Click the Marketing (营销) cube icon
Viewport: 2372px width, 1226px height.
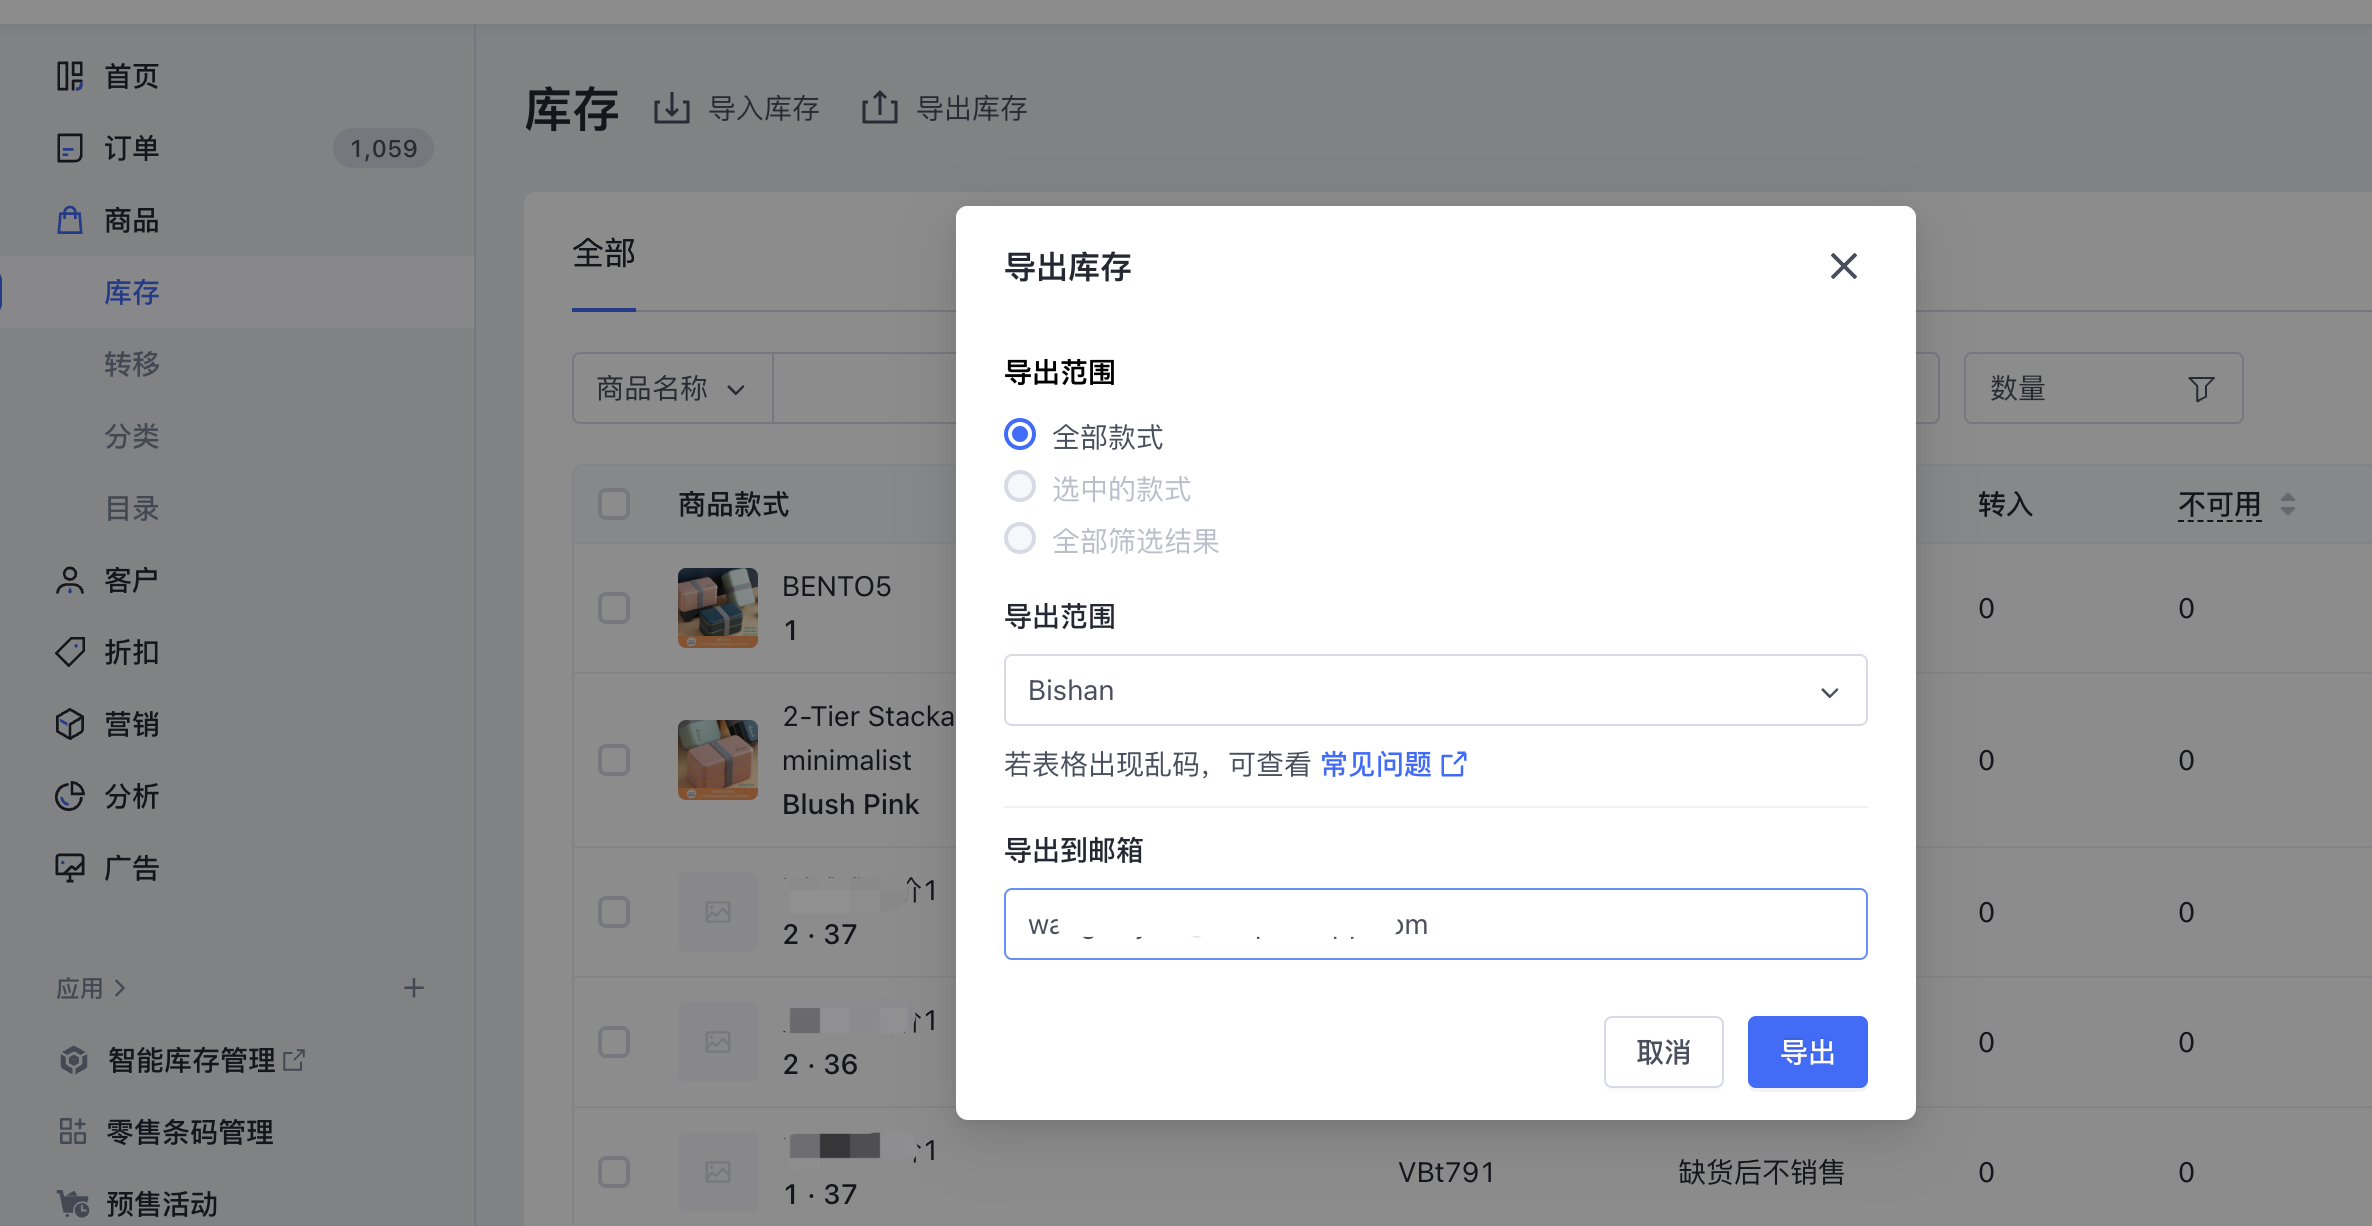[x=70, y=724]
